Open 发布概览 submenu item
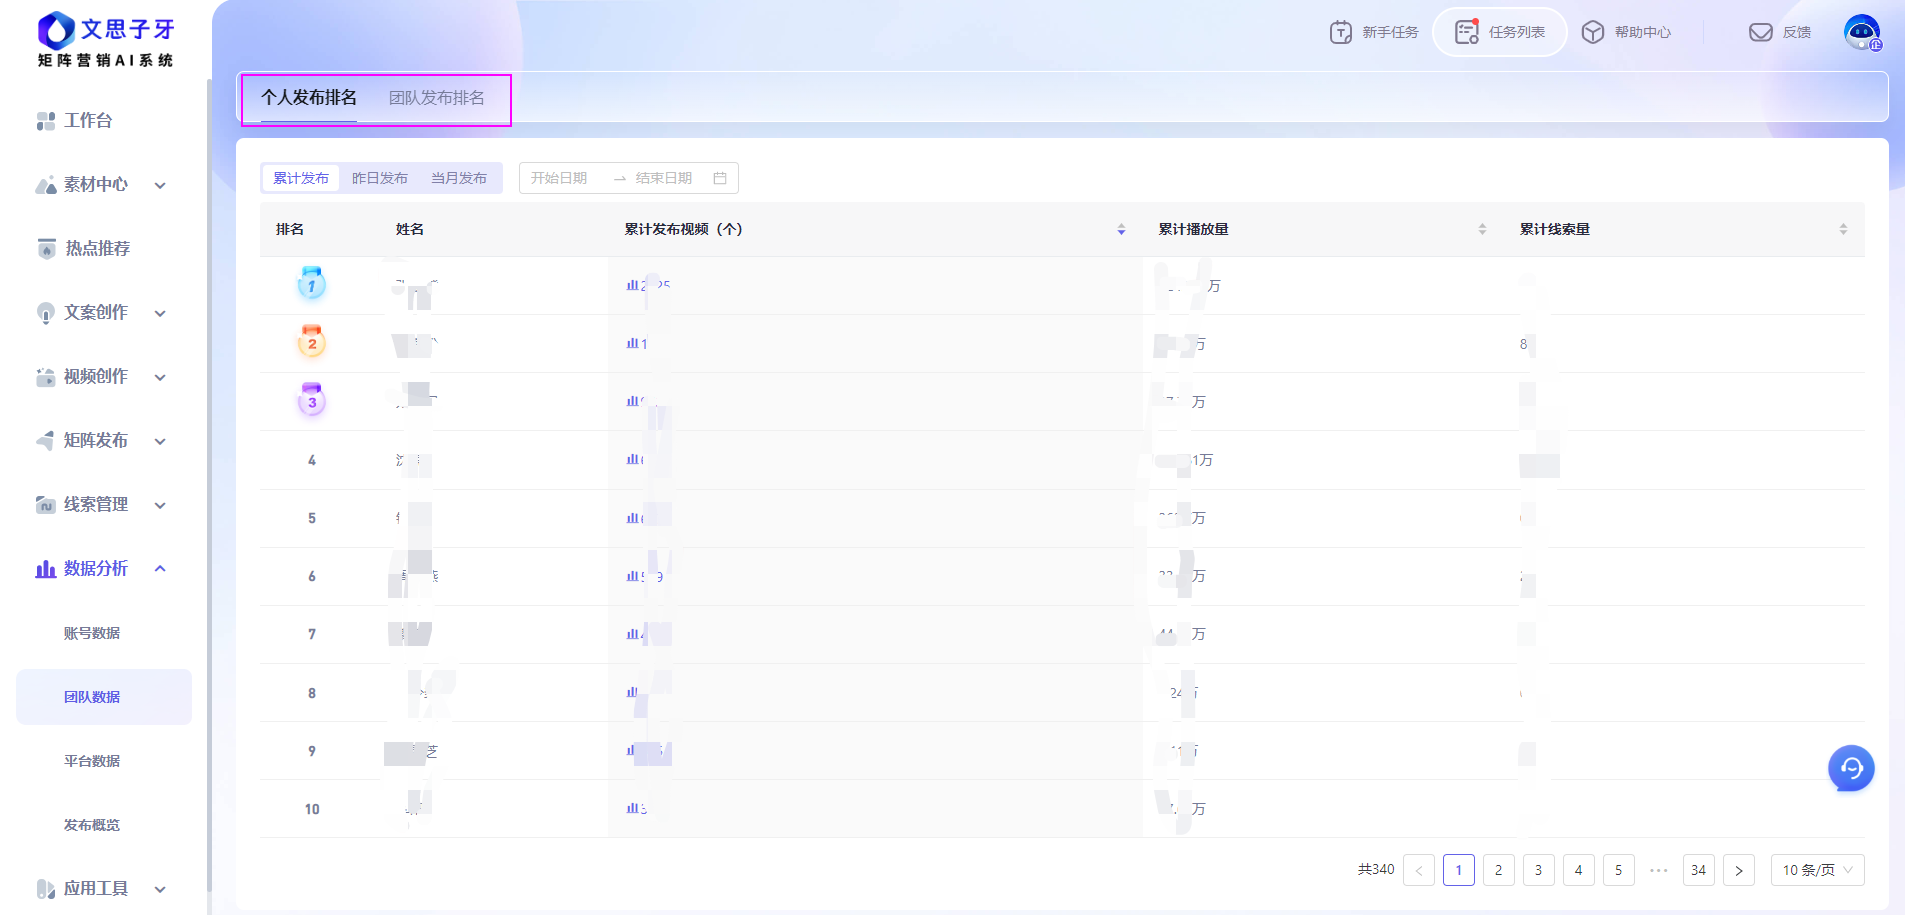Viewport: 1905px width, 915px height. (x=92, y=825)
